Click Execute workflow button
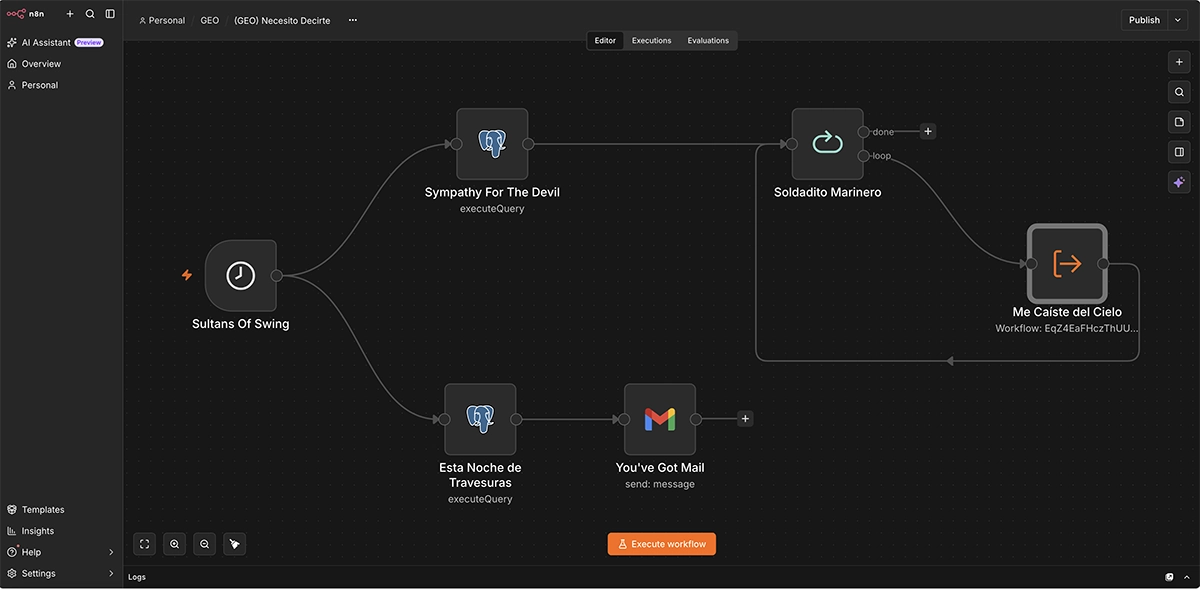 coord(662,544)
